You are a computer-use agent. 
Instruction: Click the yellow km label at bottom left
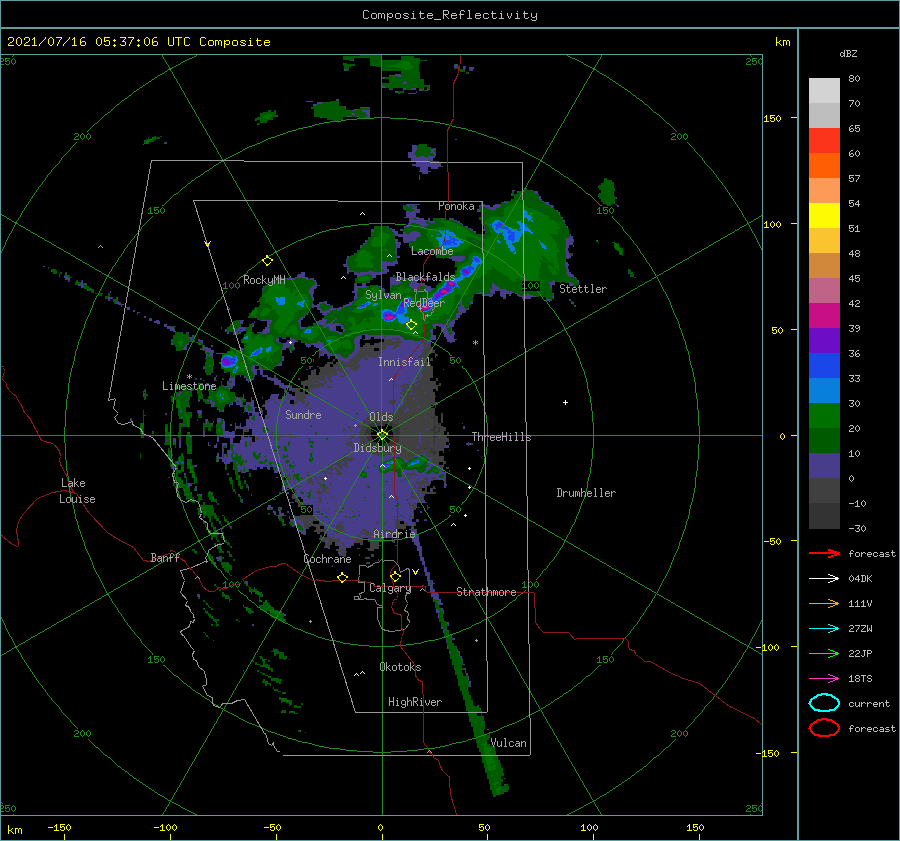point(14,830)
